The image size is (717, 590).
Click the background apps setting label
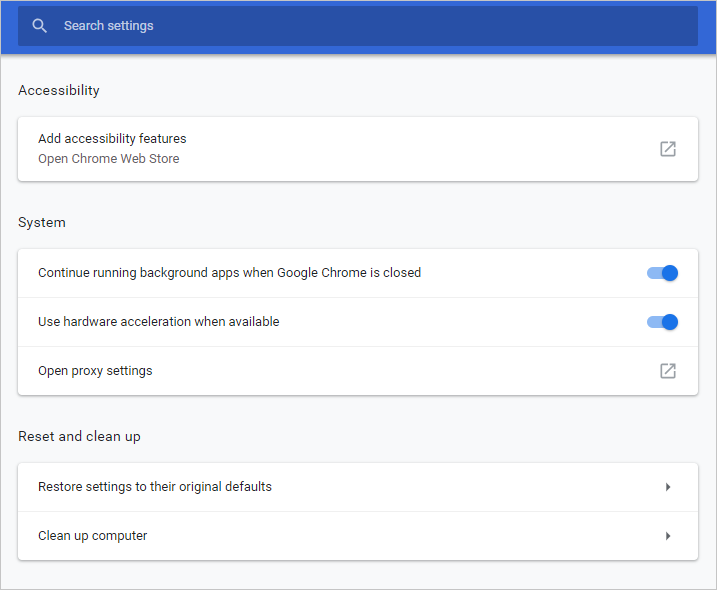(229, 273)
